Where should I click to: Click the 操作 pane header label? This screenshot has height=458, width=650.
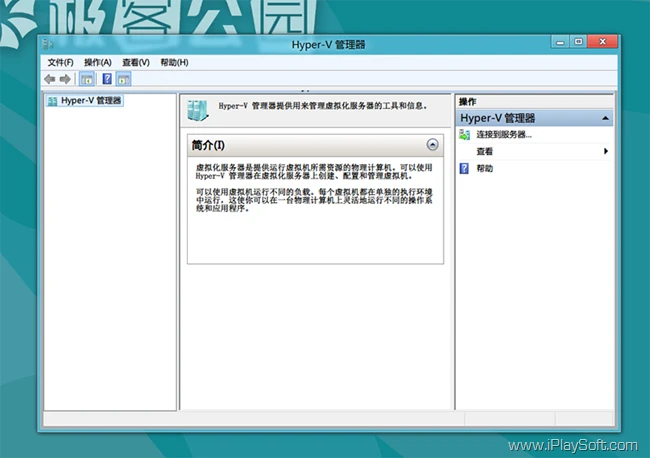[468, 102]
